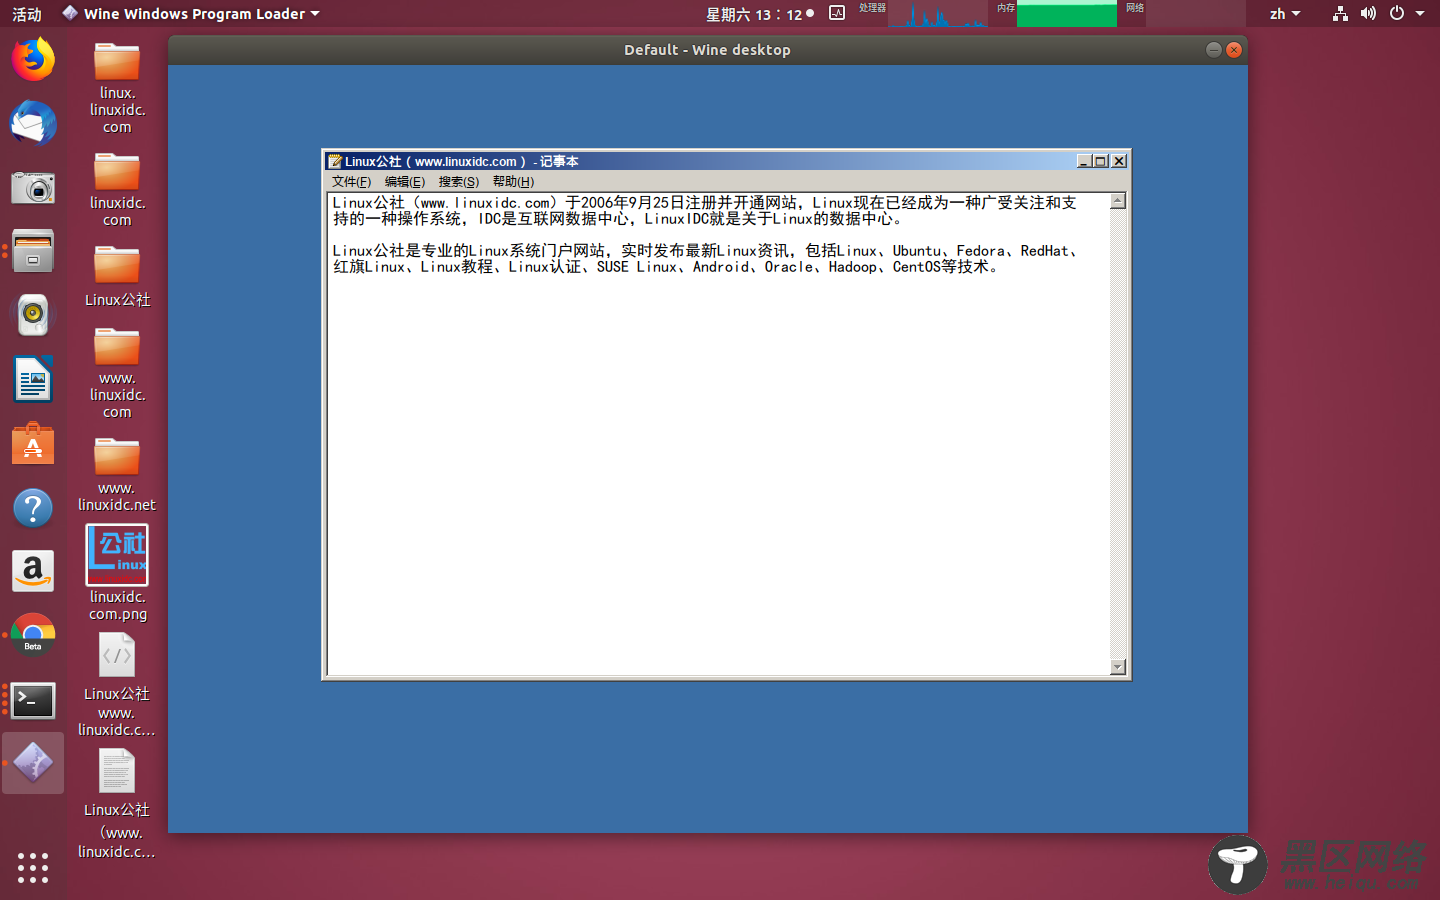Open 文件(F) menu in Notepad
The image size is (1440, 900).
click(351, 182)
